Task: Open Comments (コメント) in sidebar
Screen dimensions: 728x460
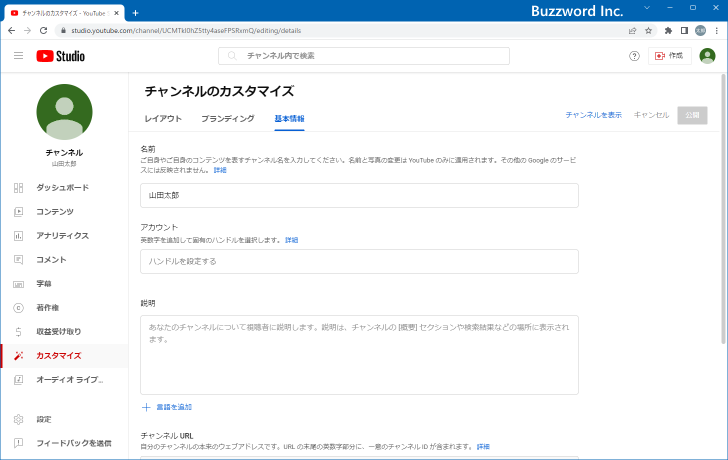Action: 65,259
